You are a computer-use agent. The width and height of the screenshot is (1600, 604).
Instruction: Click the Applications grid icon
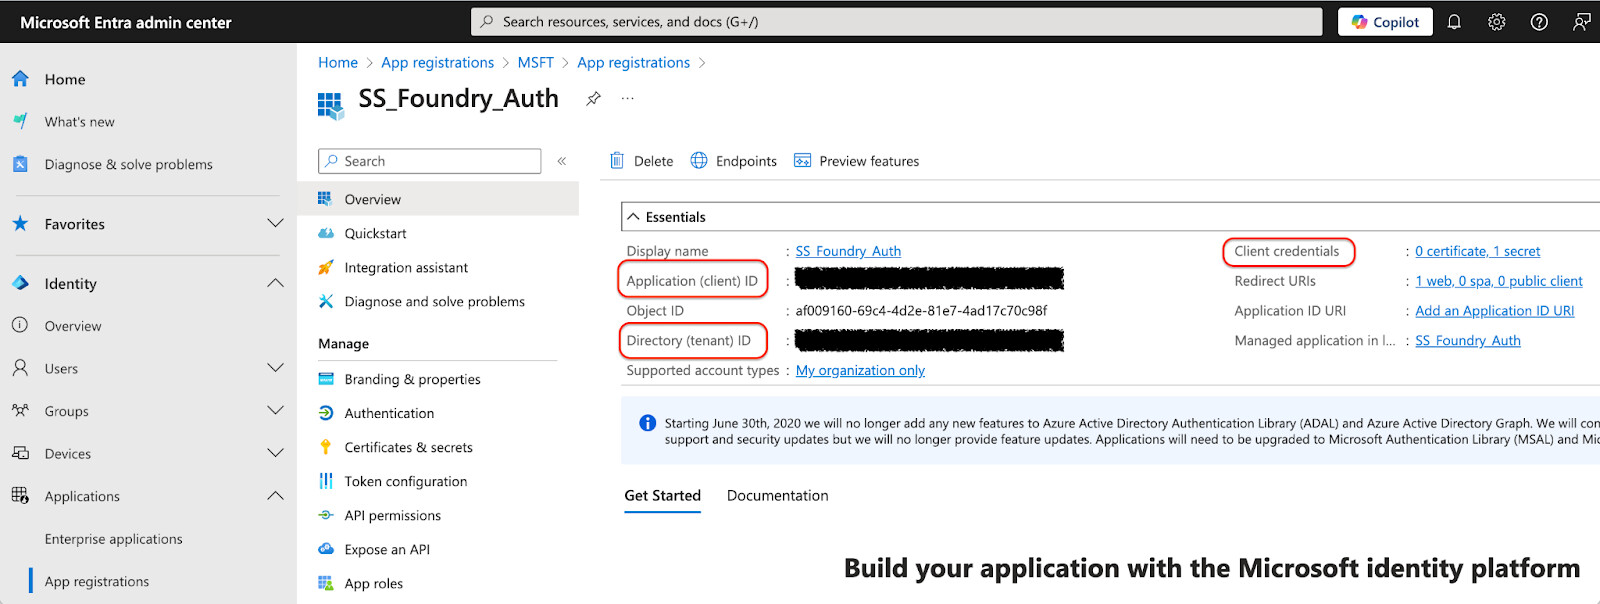(20, 495)
